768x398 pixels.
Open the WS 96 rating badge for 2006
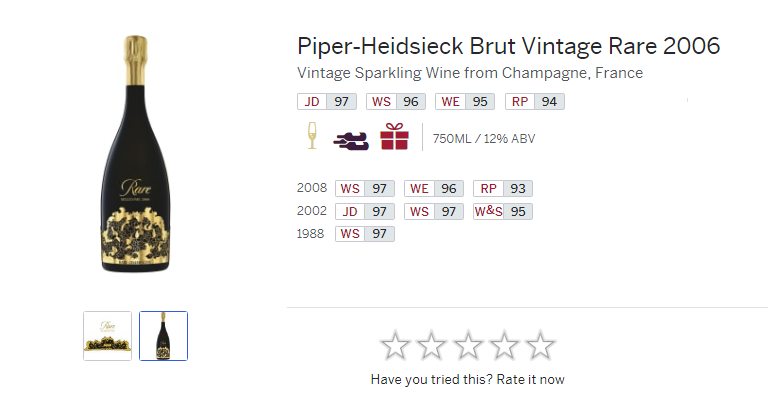[x=396, y=102]
